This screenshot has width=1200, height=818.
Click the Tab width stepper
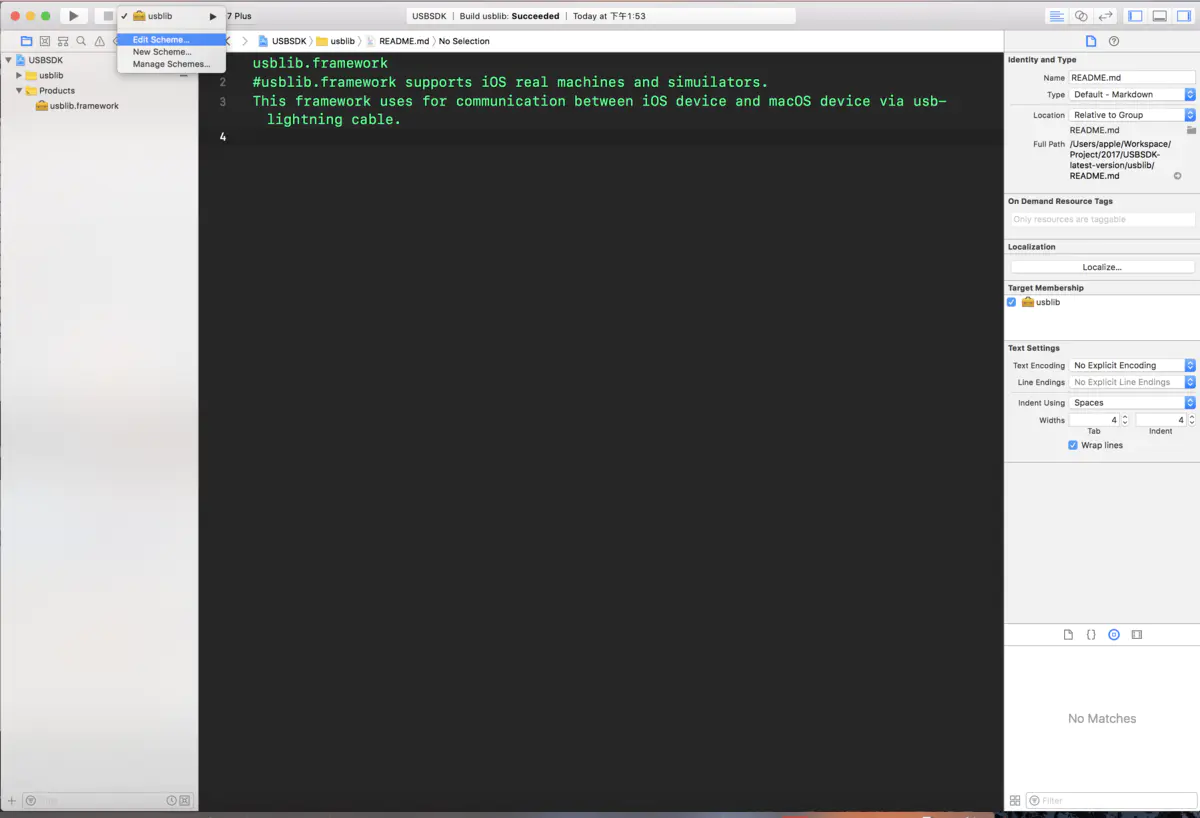tap(1125, 420)
